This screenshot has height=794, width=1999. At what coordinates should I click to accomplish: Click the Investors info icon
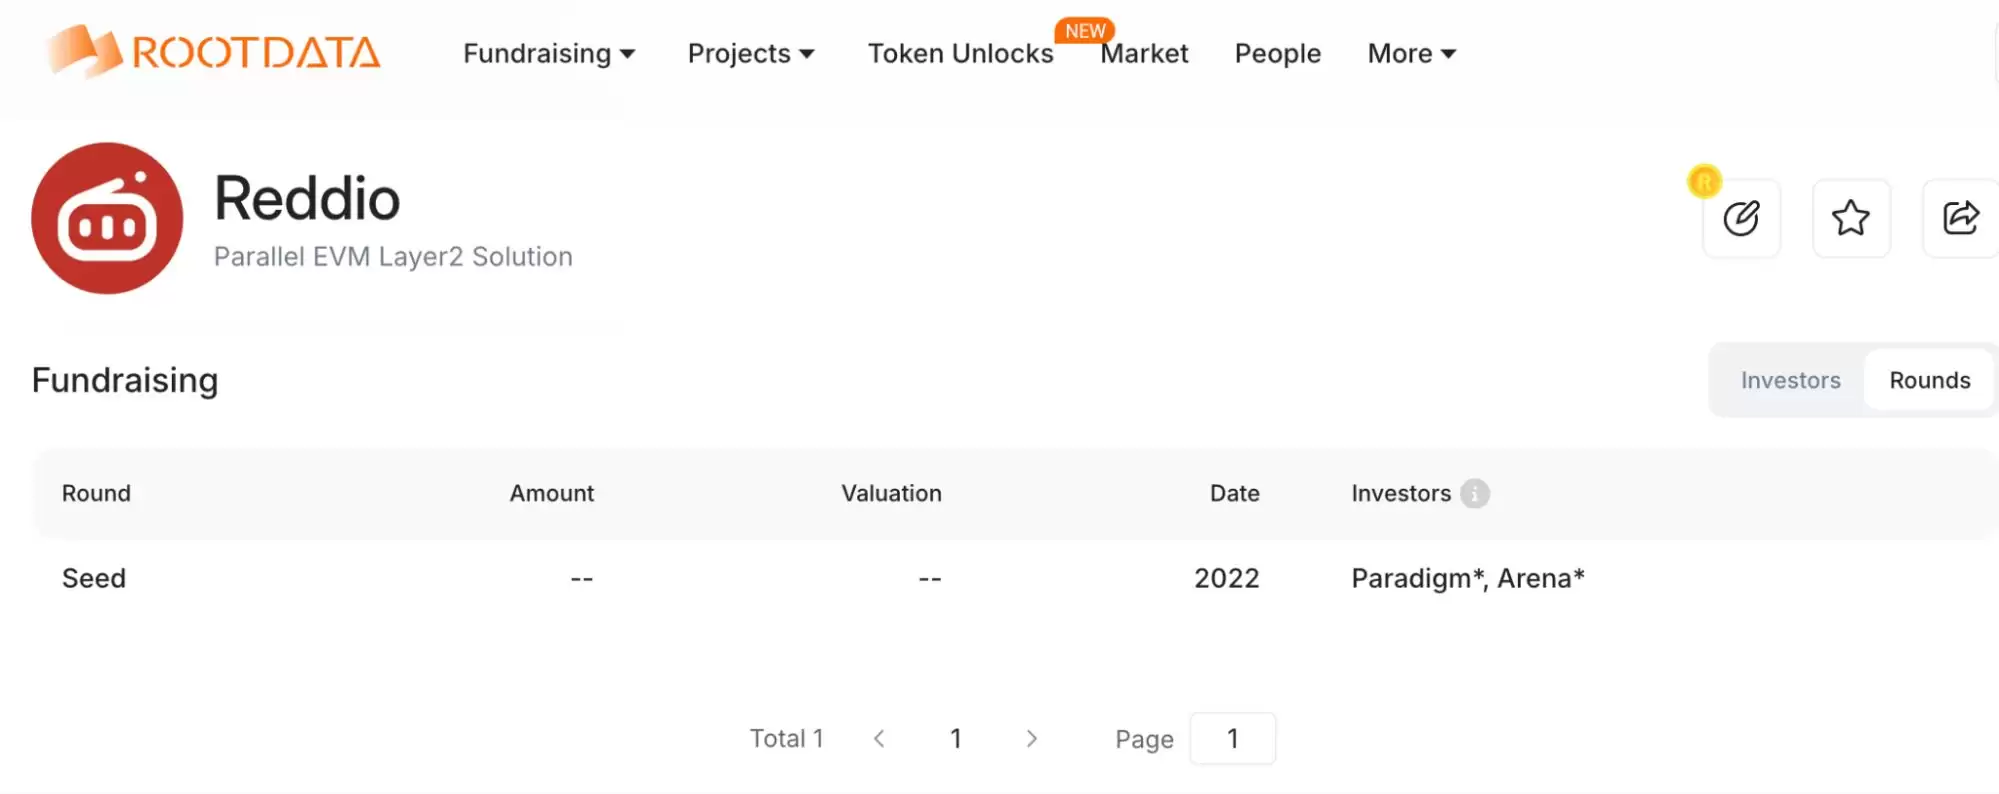1475,493
